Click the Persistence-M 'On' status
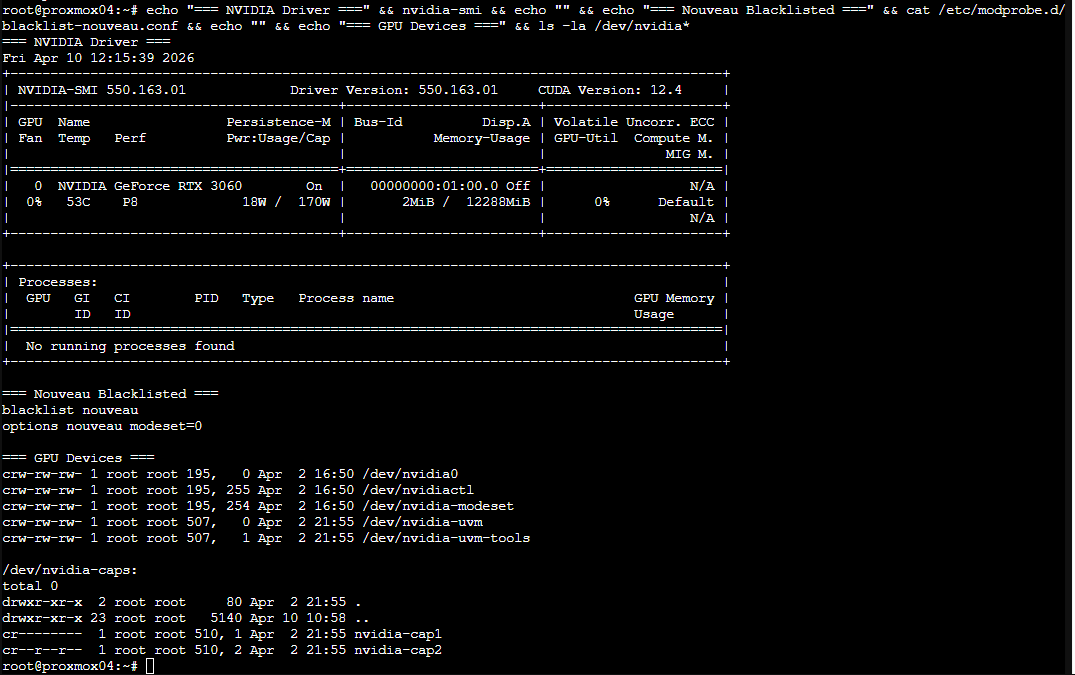1075x675 pixels. 313,185
